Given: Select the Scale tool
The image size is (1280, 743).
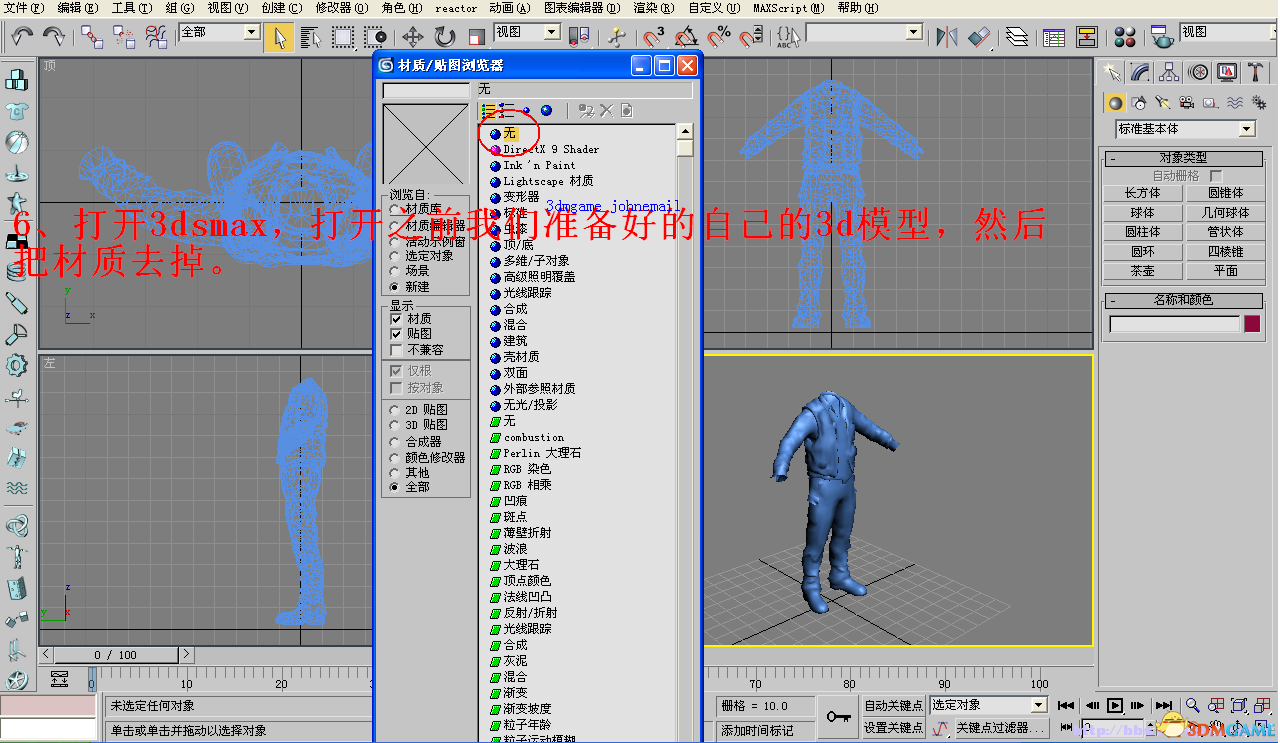Looking at the screenshot, I should pyautogui.click(x=477, y=37).
